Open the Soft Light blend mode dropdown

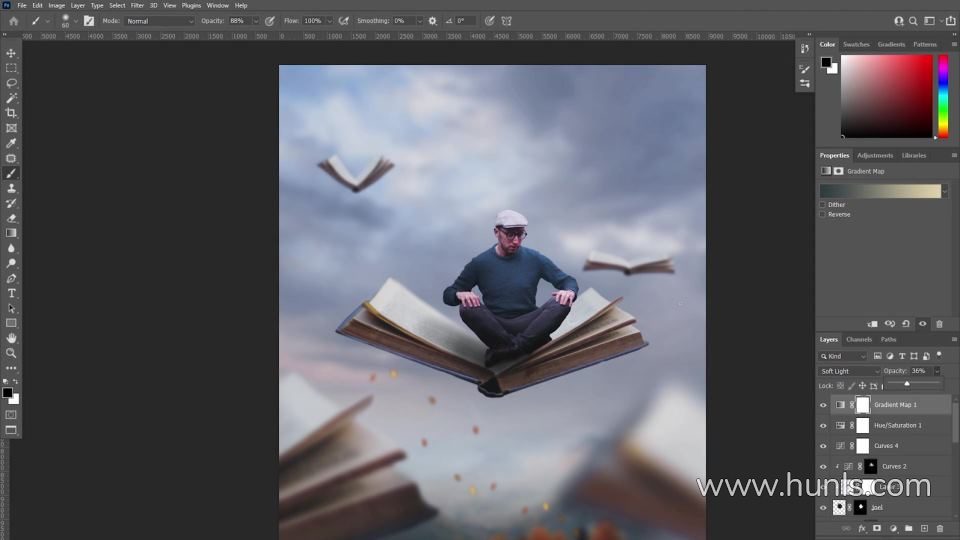tap(849, 371)
